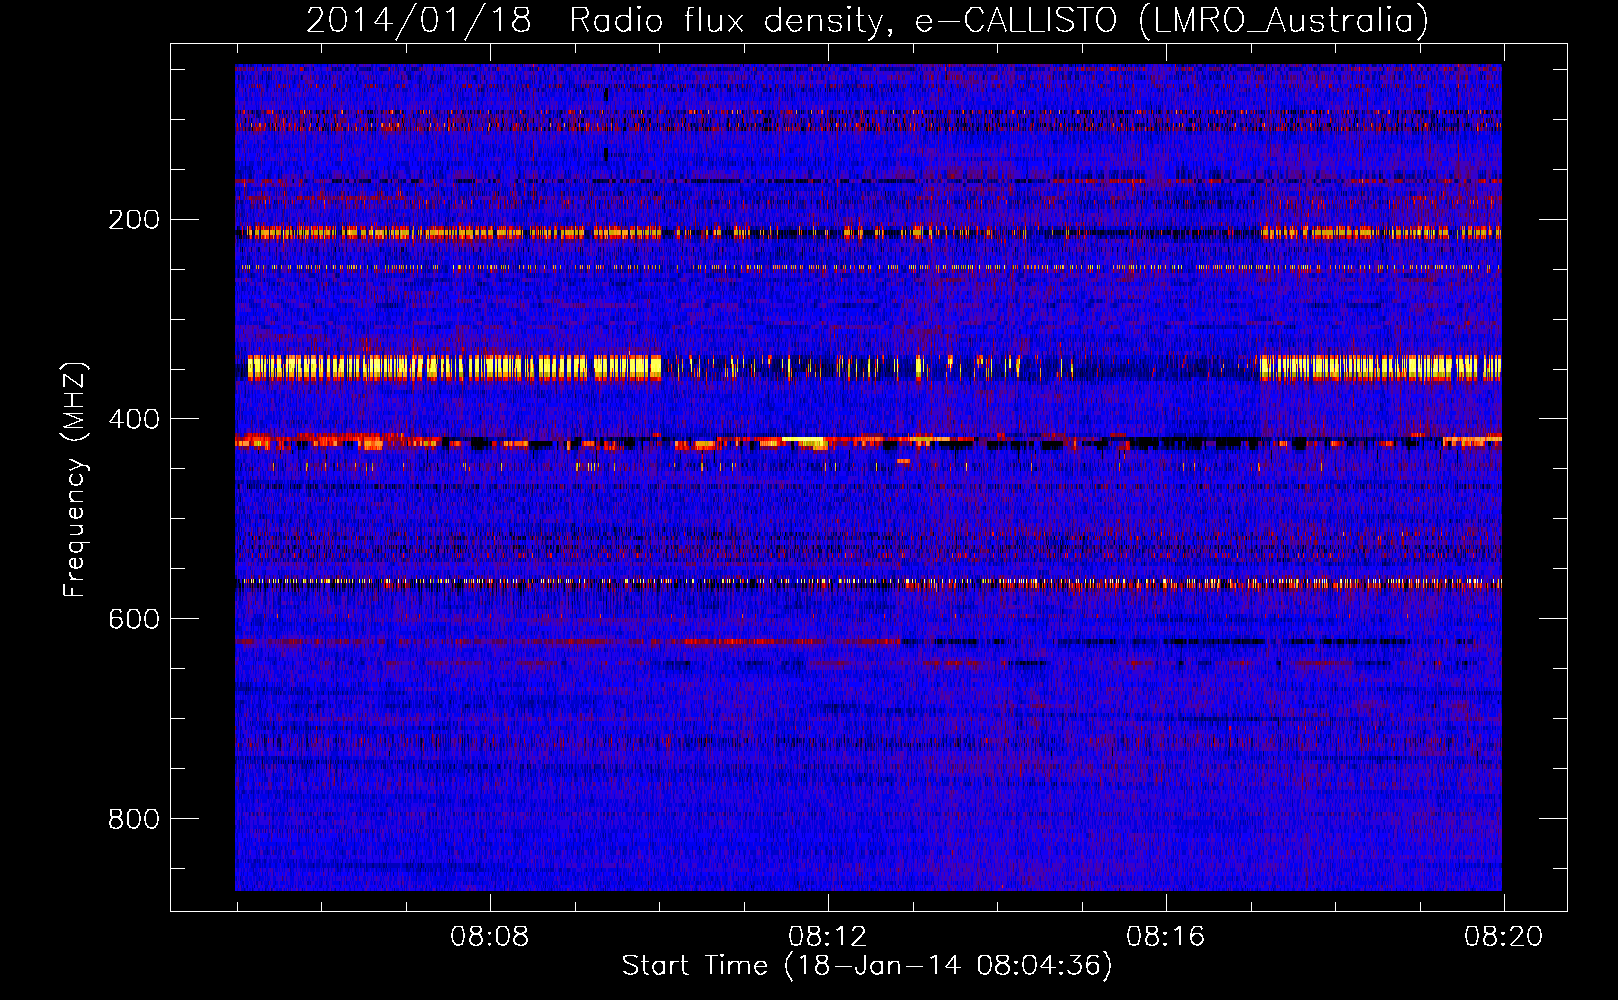Click the "Start Time (18-Jan-14 08:04:36)" x-axis label

pos(867,966)
